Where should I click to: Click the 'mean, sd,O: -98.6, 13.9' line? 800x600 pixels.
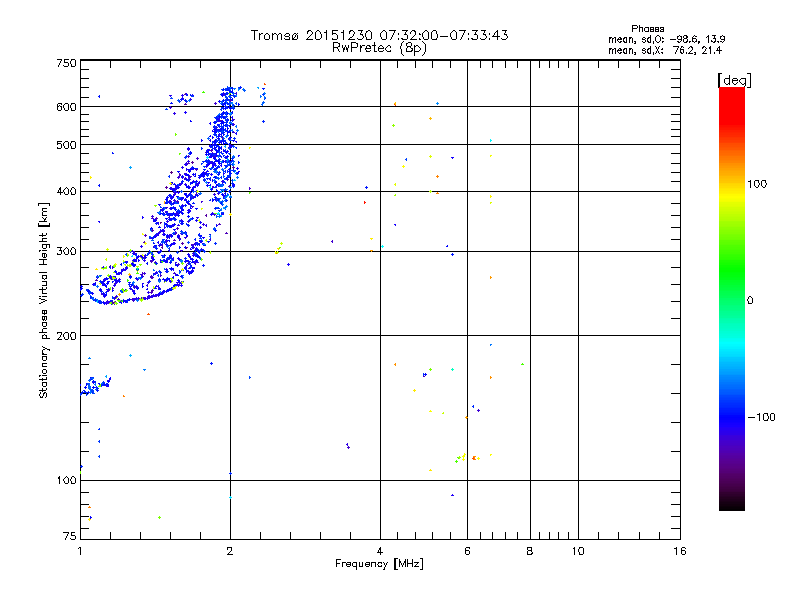667,39
